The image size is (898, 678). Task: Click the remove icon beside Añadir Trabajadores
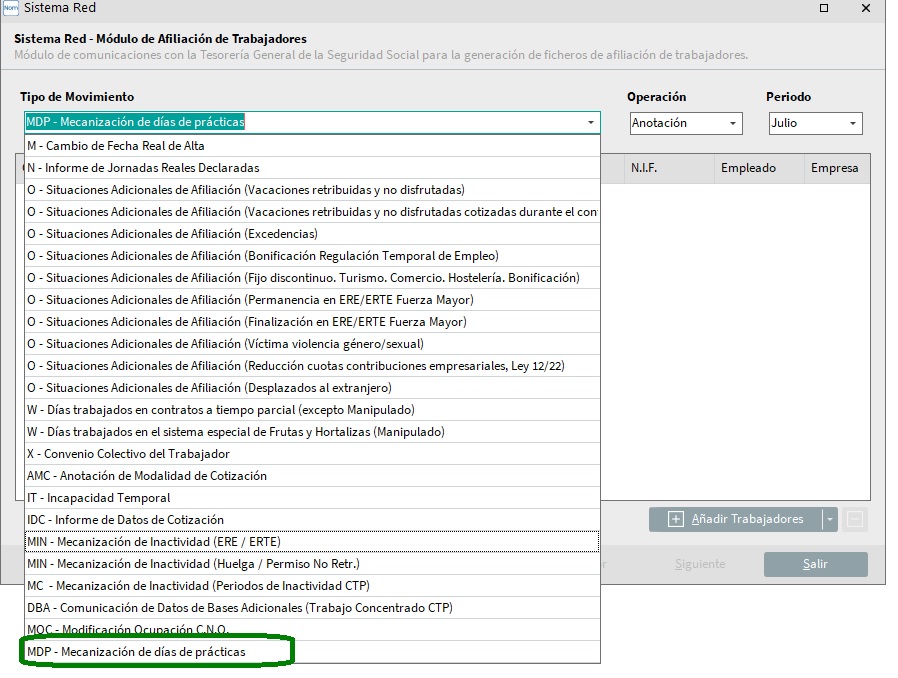pyautogui.click(x=854, y=519)
